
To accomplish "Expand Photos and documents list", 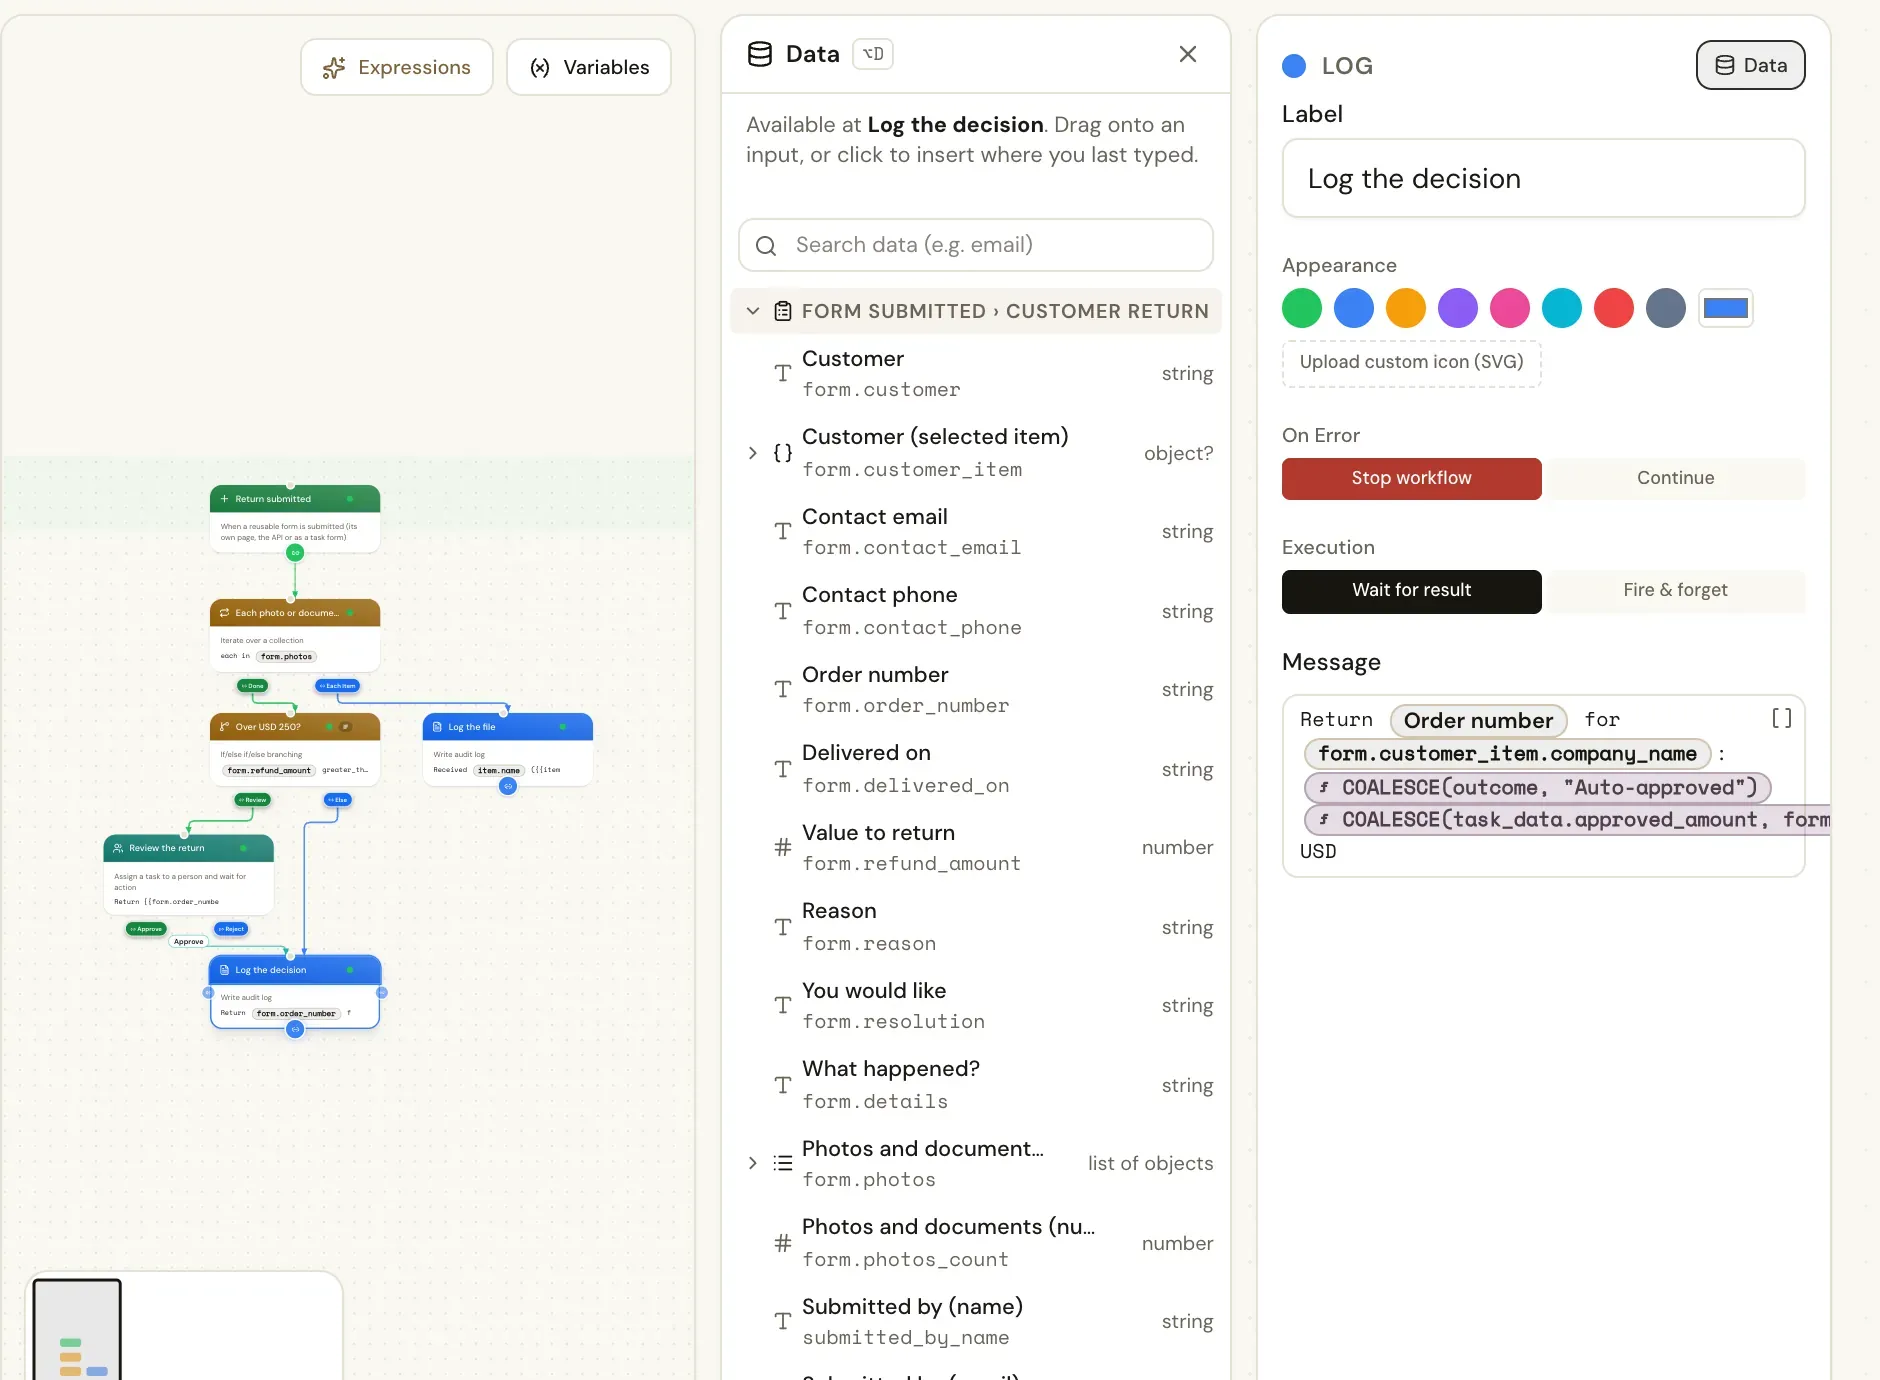I will point(753,1163).
